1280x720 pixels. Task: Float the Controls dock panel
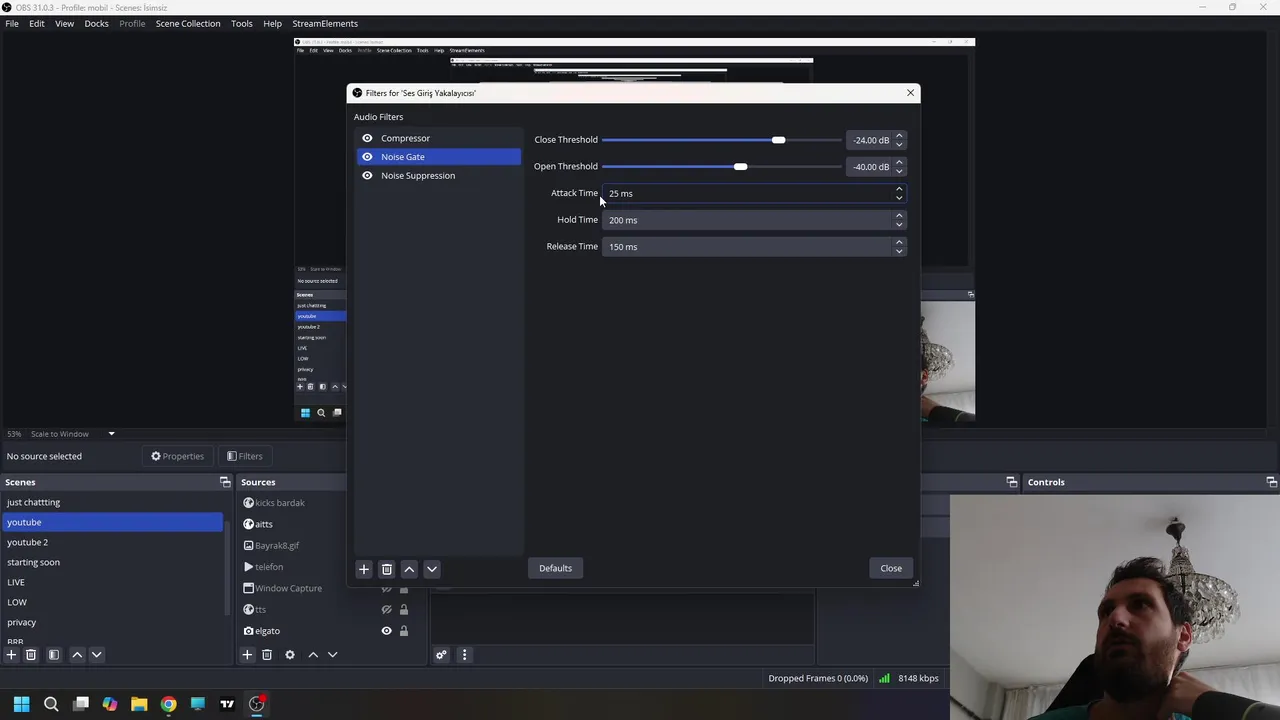(1272, 482)
